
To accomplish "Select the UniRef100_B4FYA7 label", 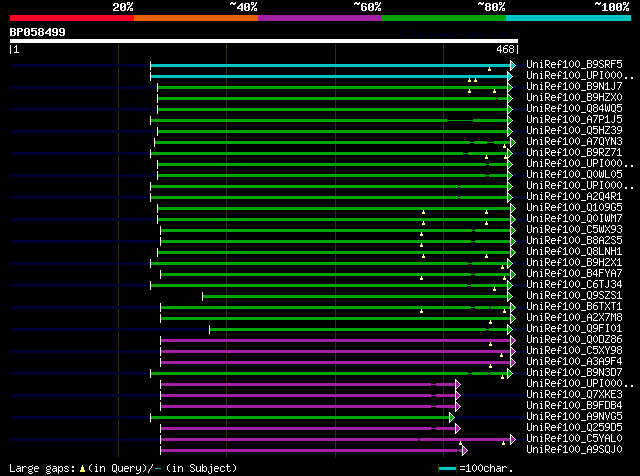I will 574,274.
